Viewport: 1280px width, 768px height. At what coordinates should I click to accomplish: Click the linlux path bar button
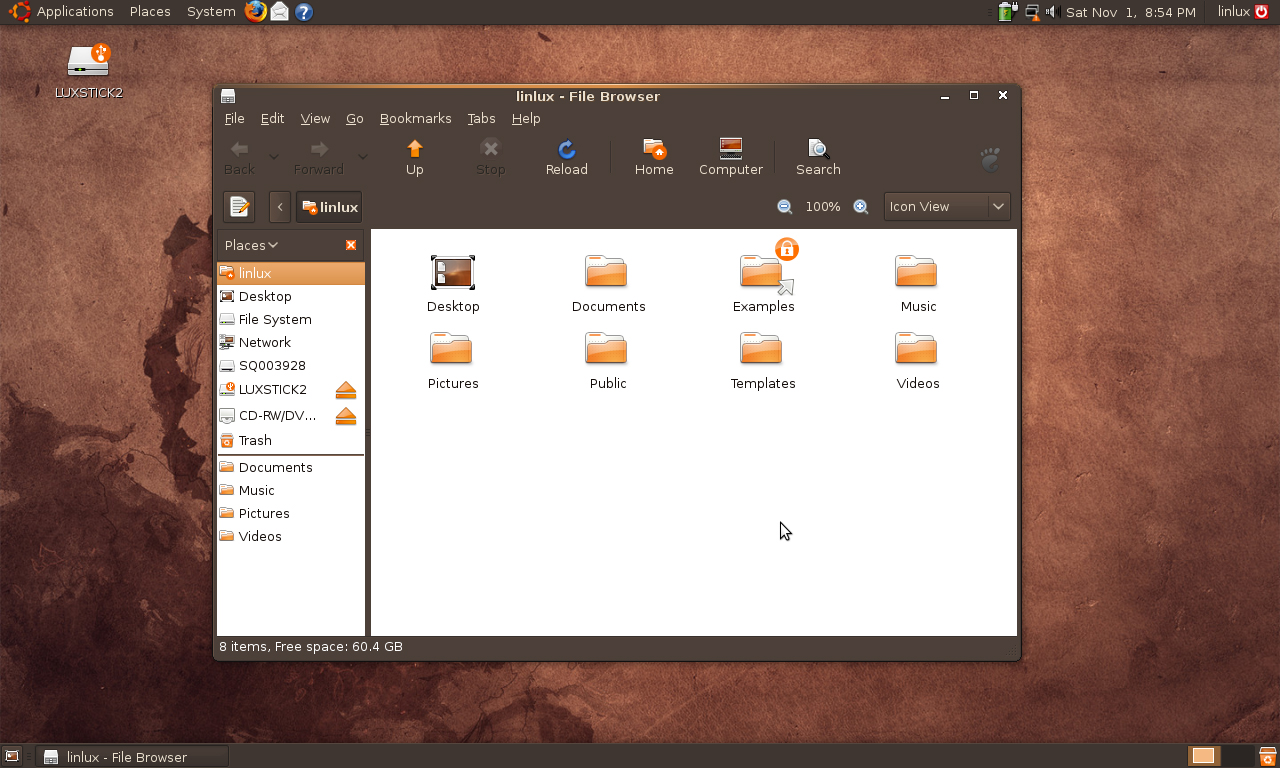pyautogui.click(x=329, y=207)
